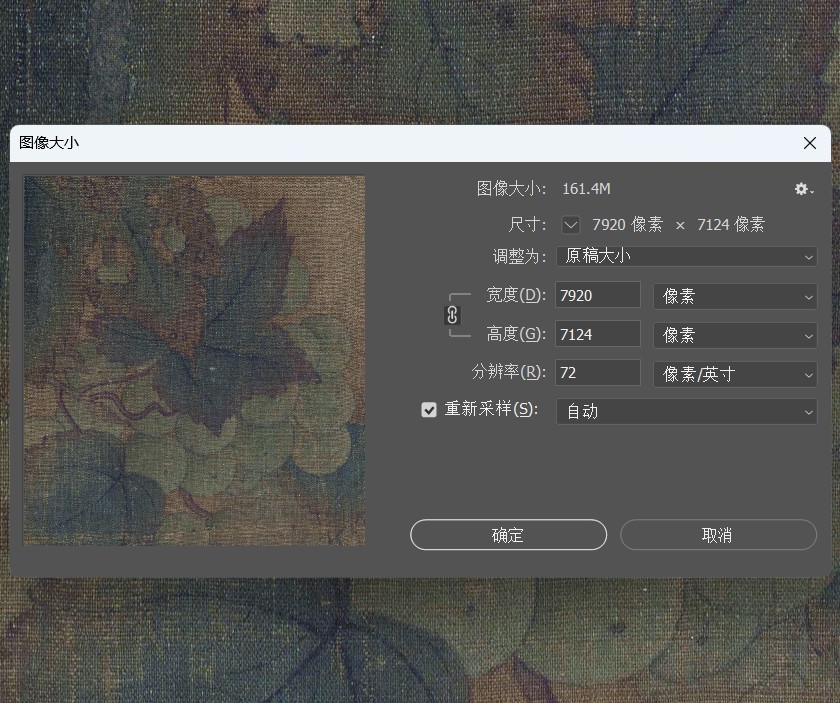Close the 图像大小 dialog

pos(810,143)
